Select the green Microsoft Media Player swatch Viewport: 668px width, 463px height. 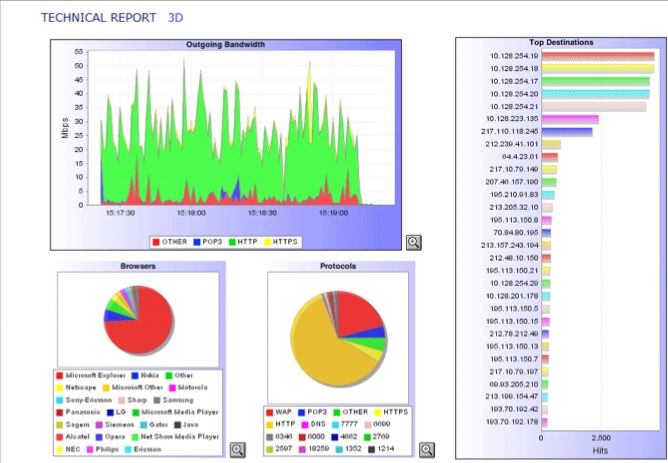click(x=135, y=412)
